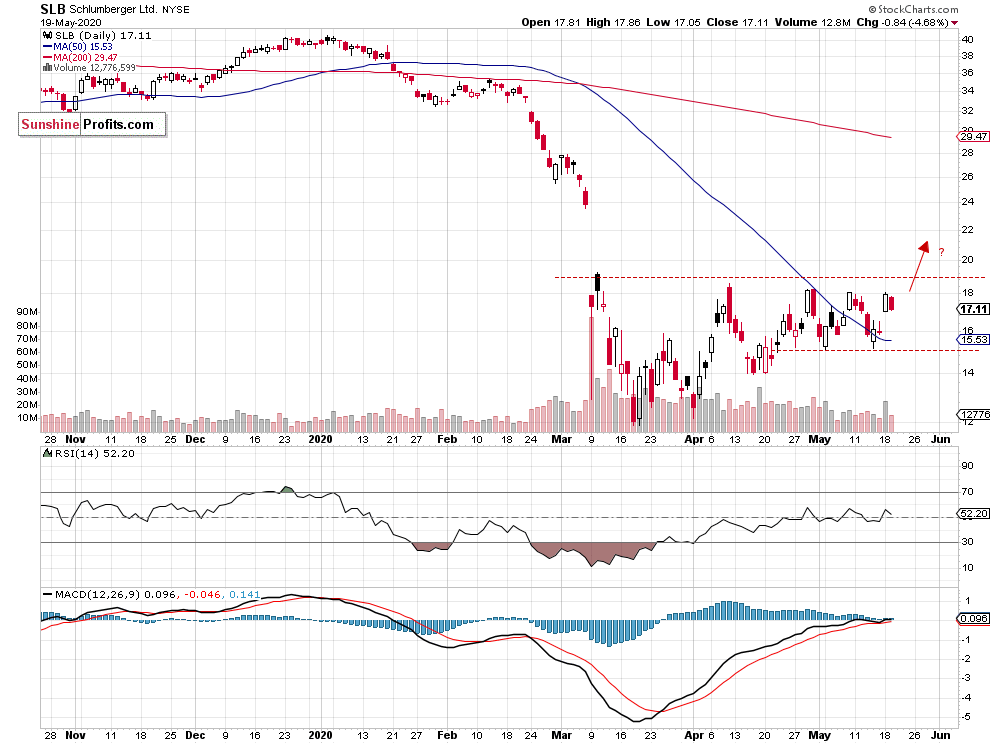Viewport: 990px width, 744px height.
Task: Click the 38 label on the price axis
Action: point(967,56)
